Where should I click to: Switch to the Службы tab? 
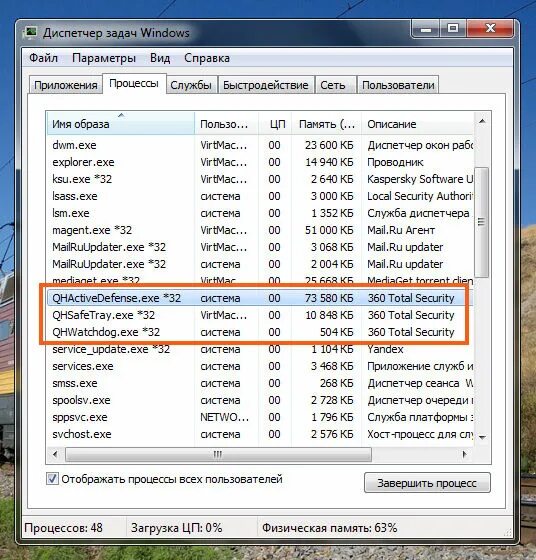tap(191, 85)
